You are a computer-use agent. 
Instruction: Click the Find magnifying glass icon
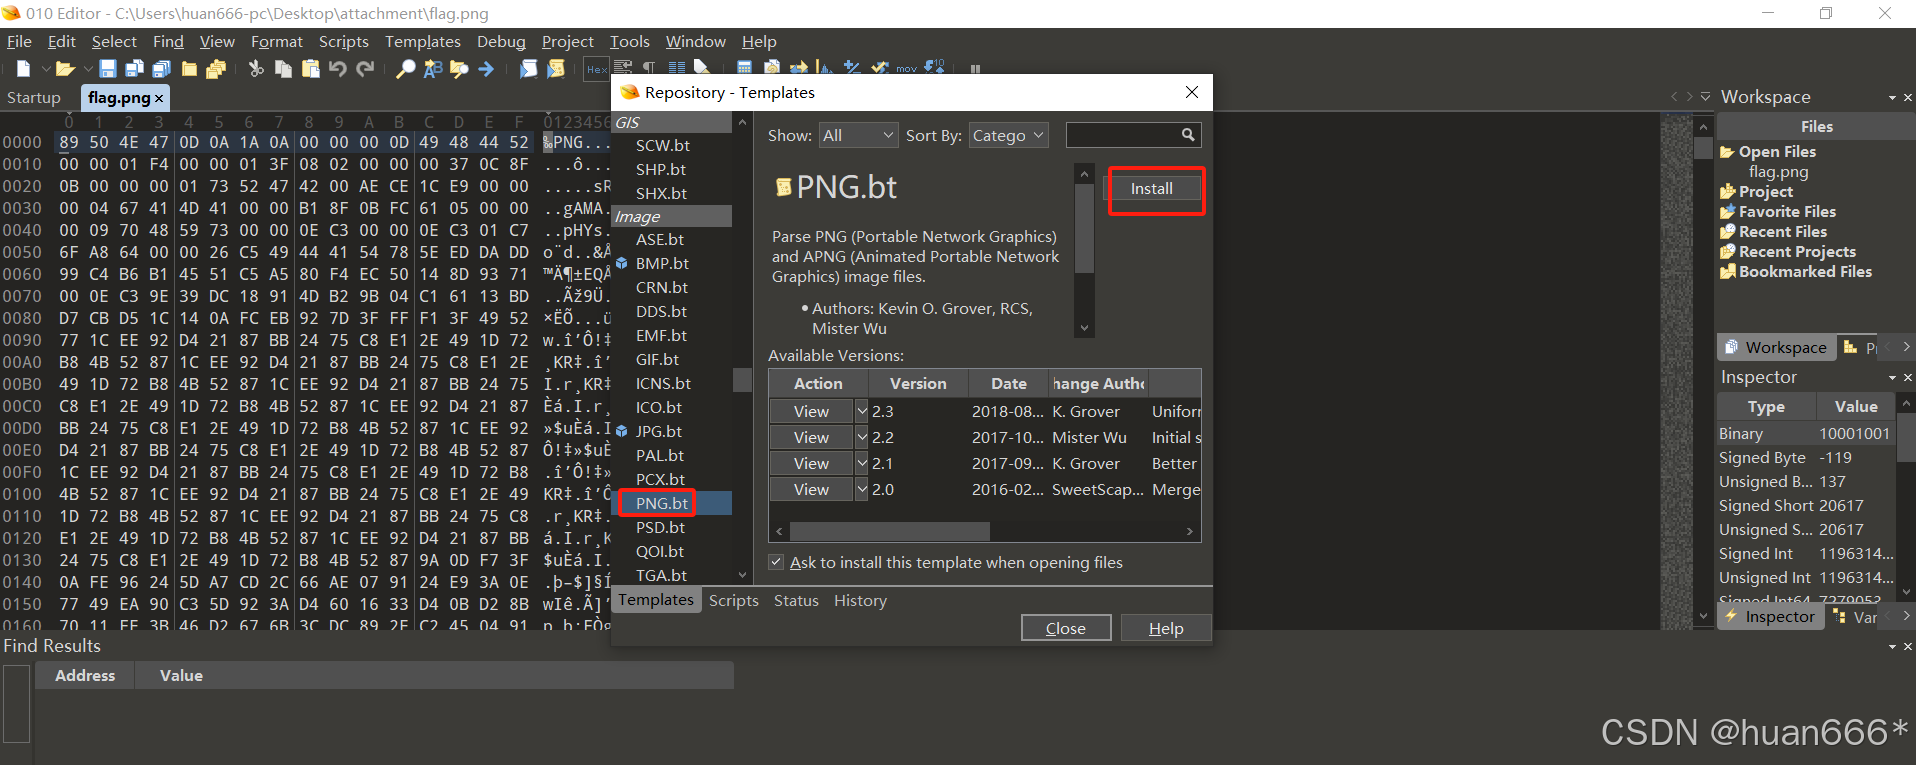tap(405, 68)
